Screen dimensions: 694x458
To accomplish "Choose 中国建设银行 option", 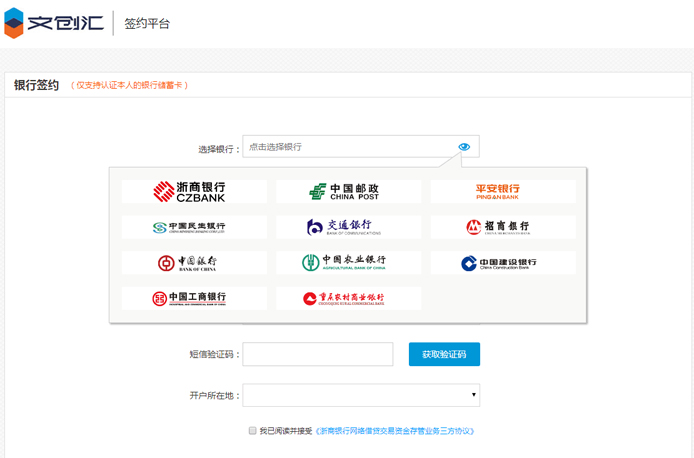I will click(503, 263).
